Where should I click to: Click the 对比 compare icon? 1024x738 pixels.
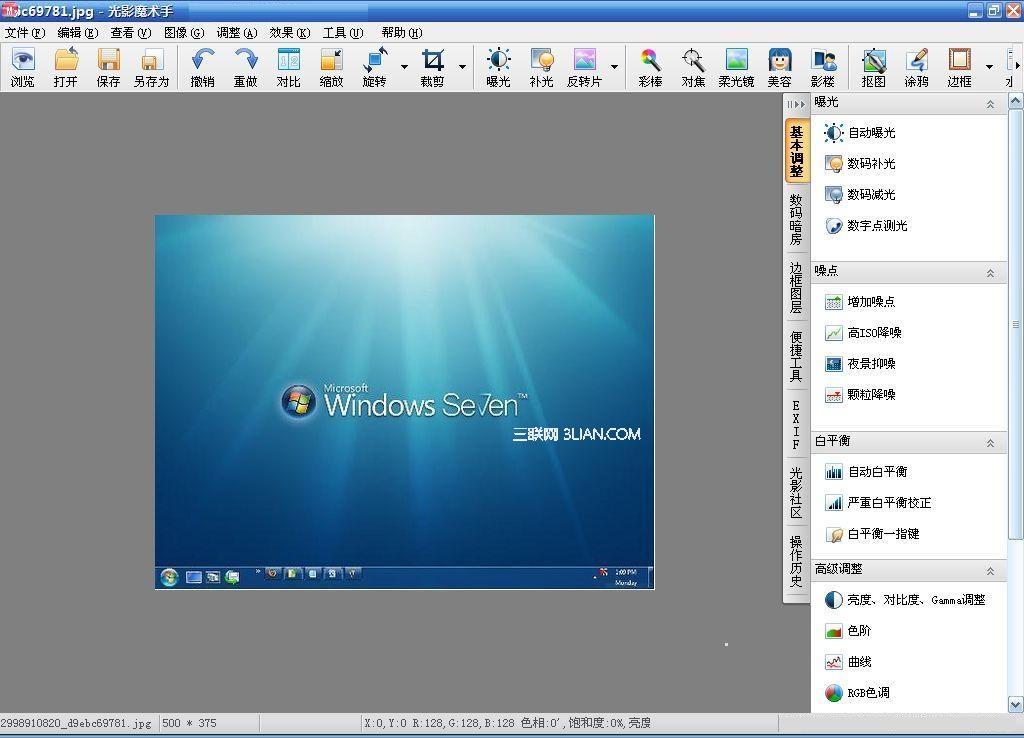tap(289, 67)
